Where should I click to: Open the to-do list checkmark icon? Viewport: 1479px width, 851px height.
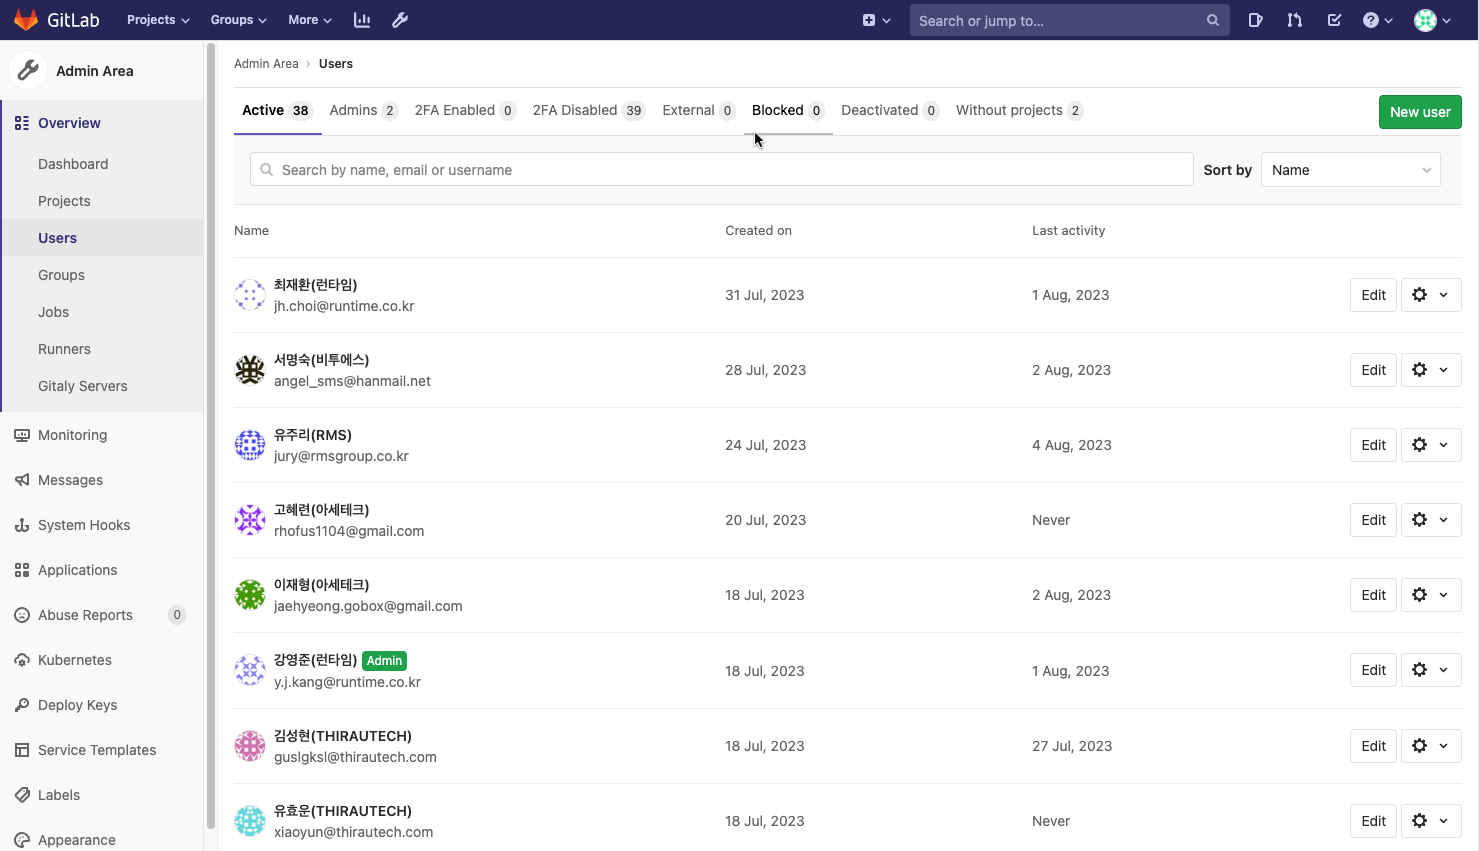coord(1334,20)
